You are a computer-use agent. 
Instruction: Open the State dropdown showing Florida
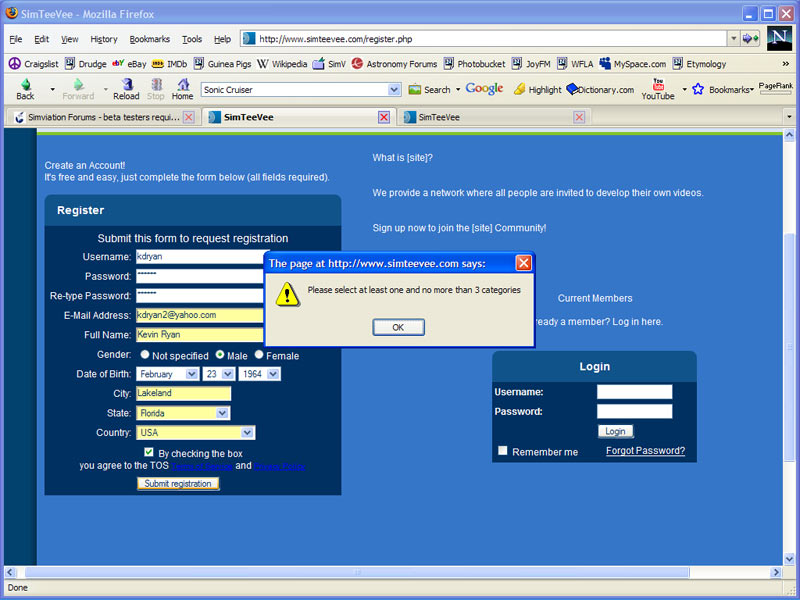pos(183,413)
